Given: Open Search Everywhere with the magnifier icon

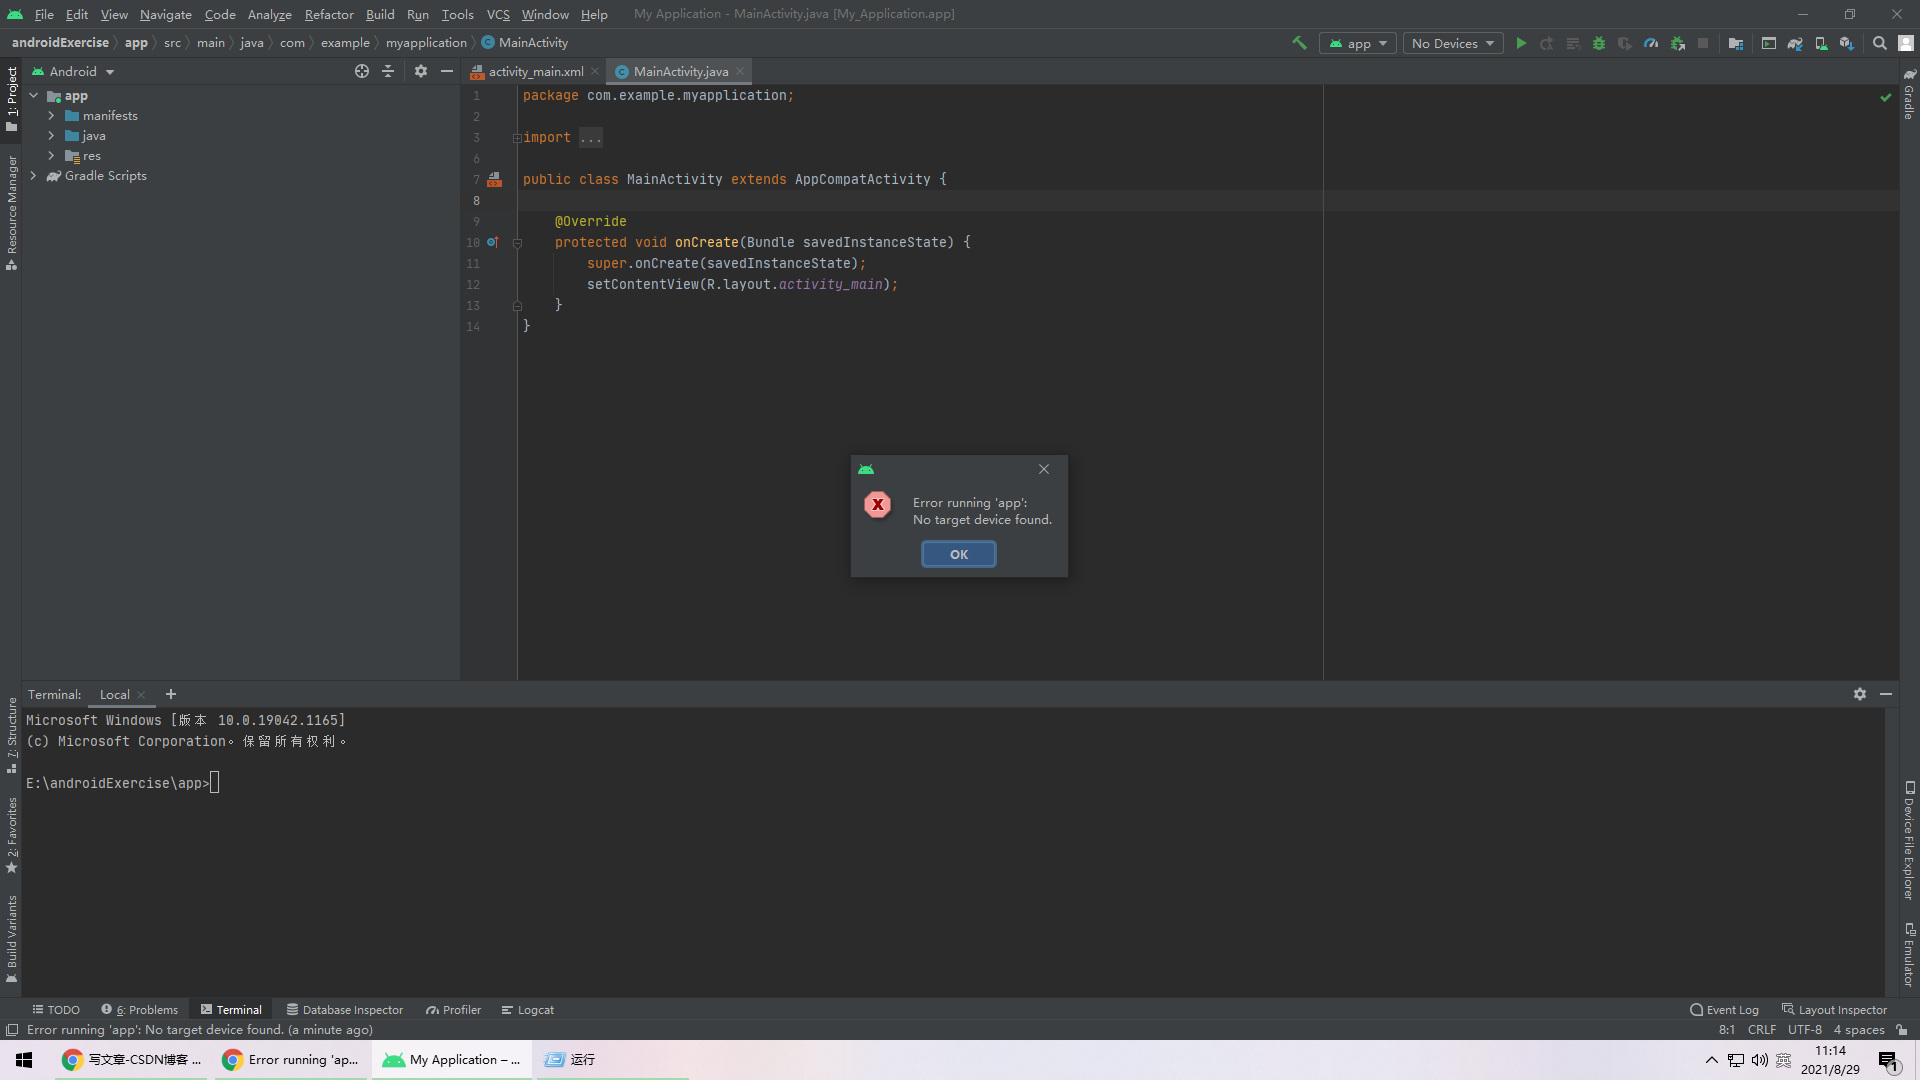Looking at the screenshot, I should (1879, 43).
